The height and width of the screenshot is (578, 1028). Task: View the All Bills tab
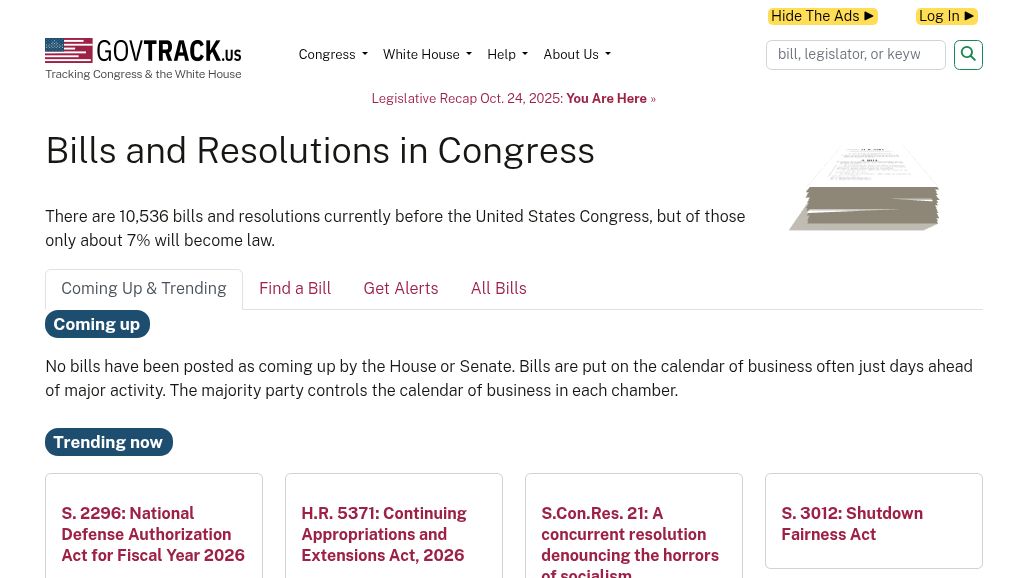click(x=498, y=289)
